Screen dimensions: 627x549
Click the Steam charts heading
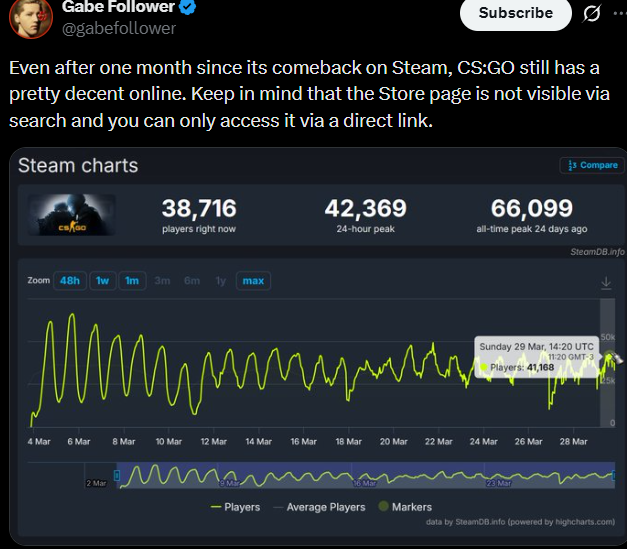point(78,166)
